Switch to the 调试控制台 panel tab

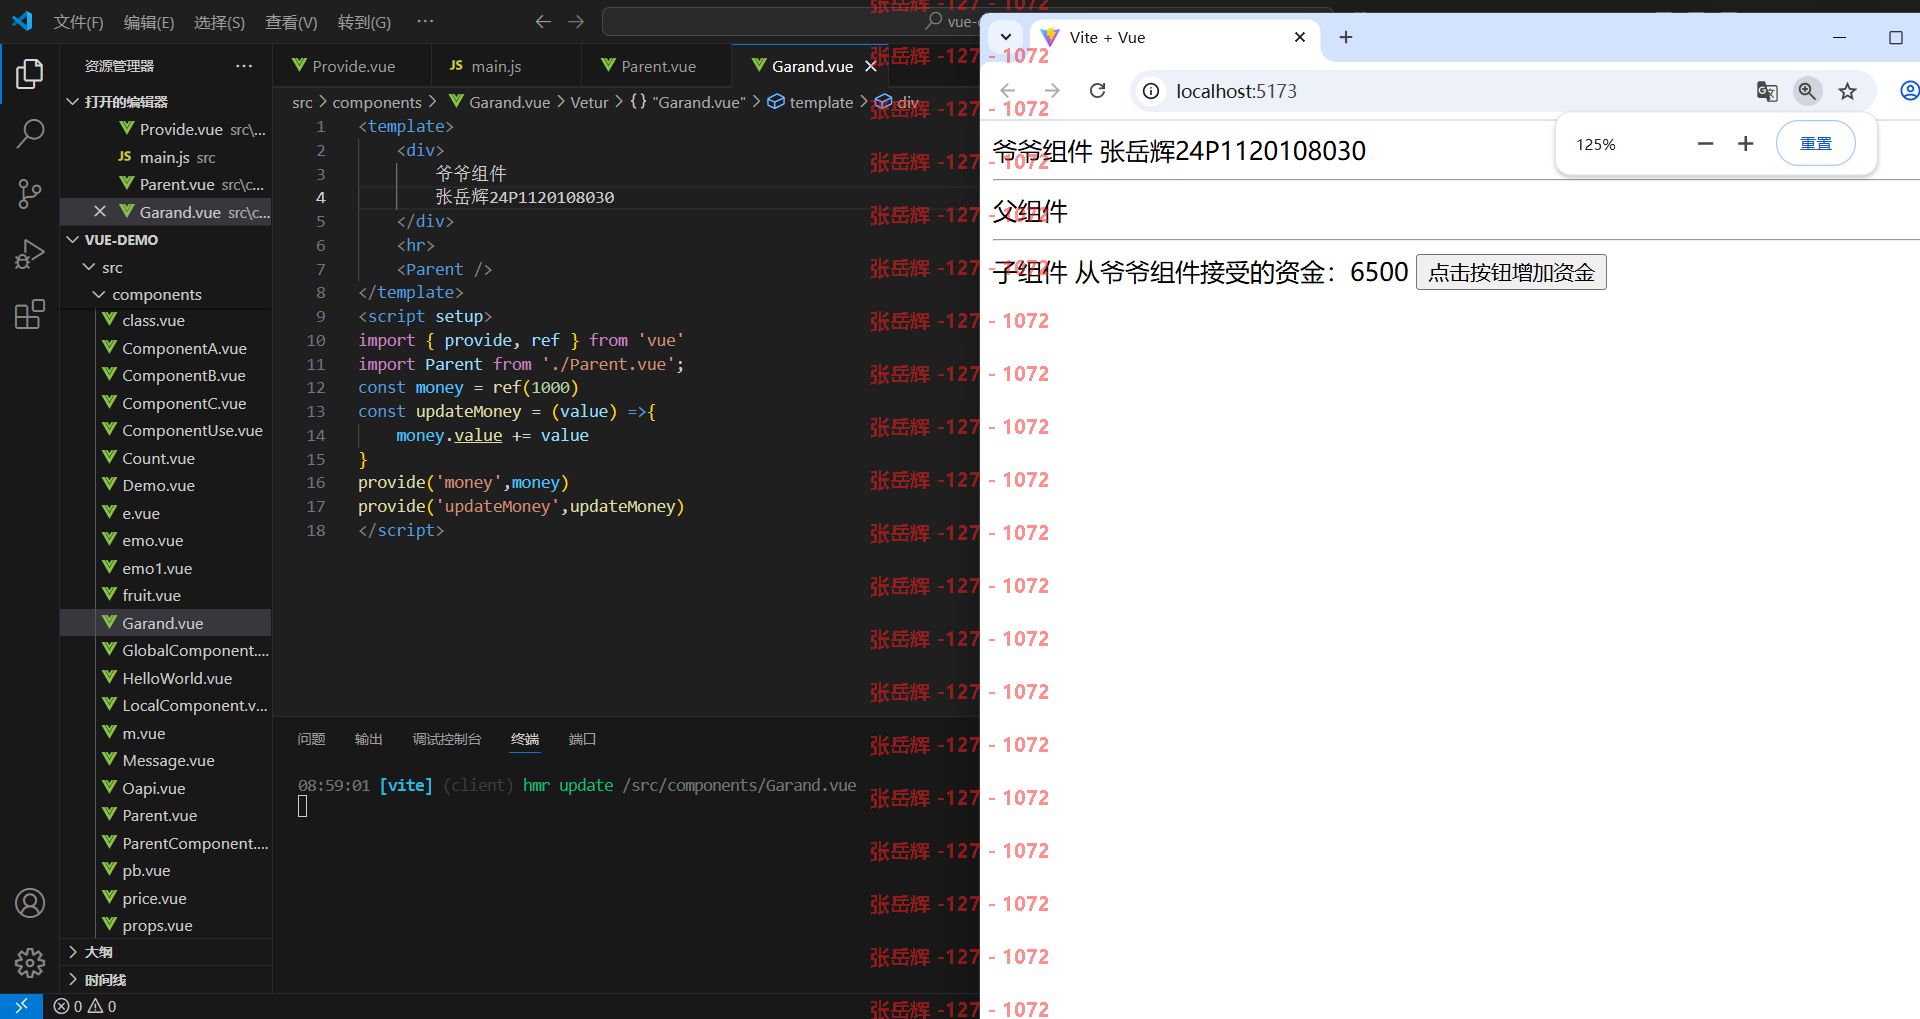click(446, 739)
